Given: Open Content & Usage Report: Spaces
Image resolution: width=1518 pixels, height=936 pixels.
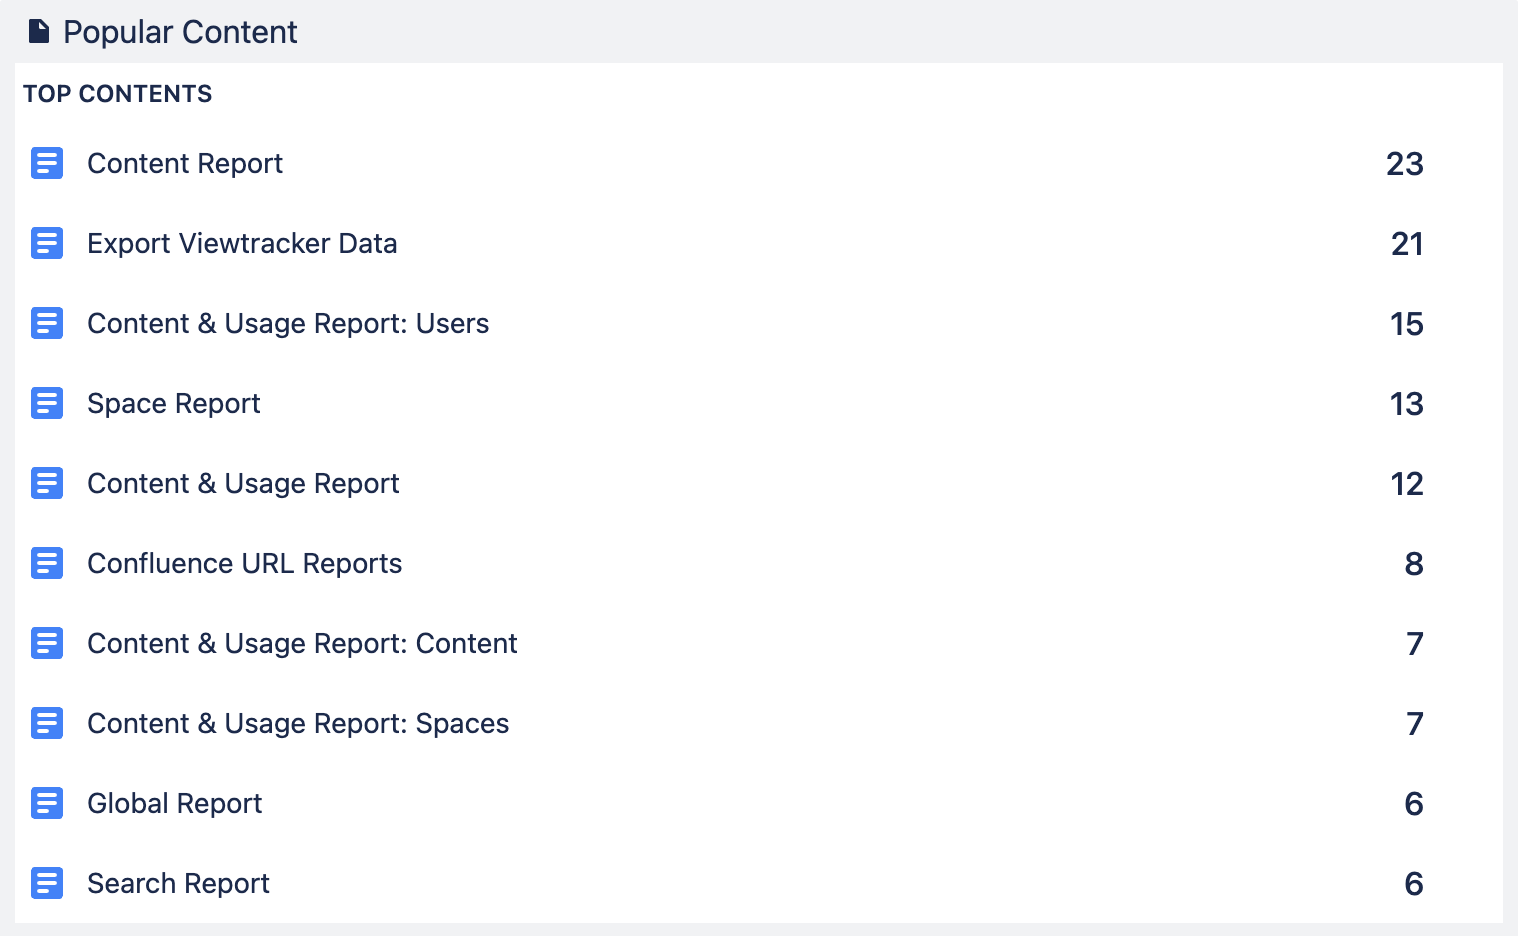Looking at the screenshot, I should point(298,723).
